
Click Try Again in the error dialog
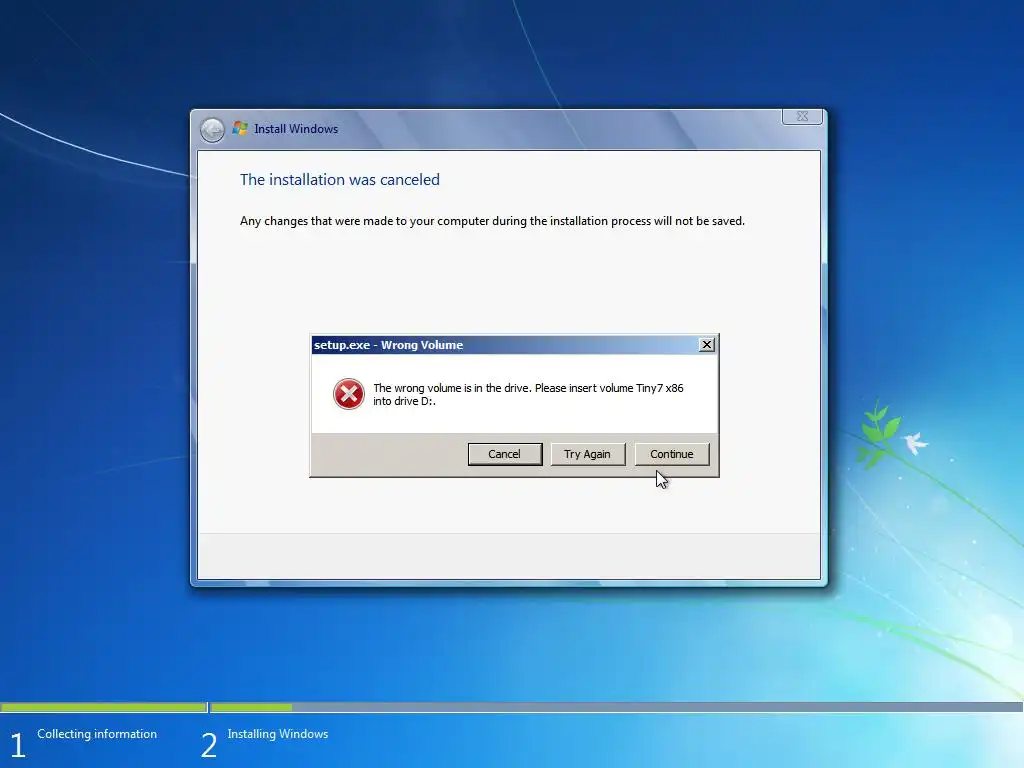[587, 454]
